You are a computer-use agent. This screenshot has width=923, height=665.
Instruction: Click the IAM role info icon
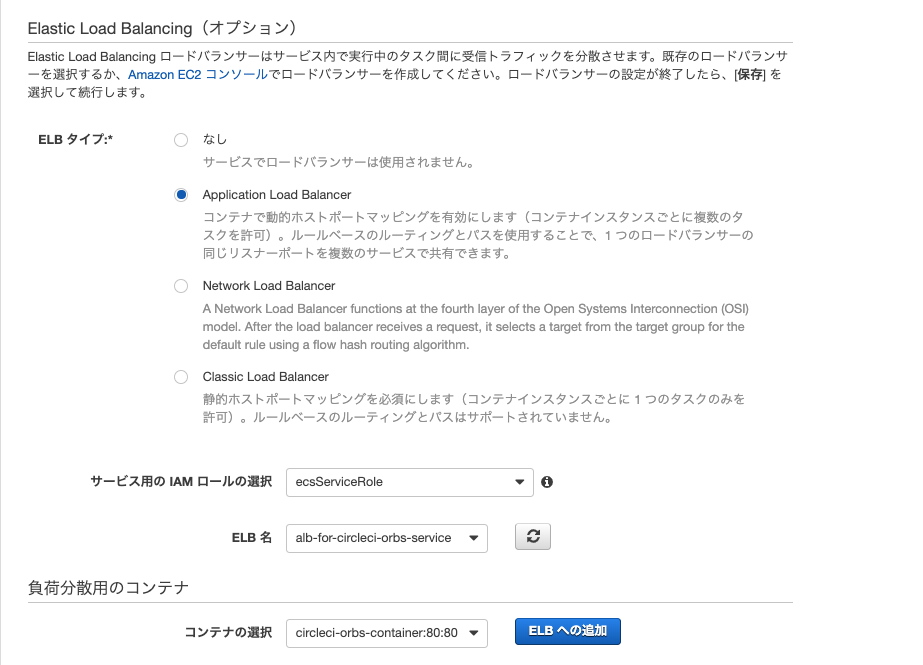tap(547, 482)
